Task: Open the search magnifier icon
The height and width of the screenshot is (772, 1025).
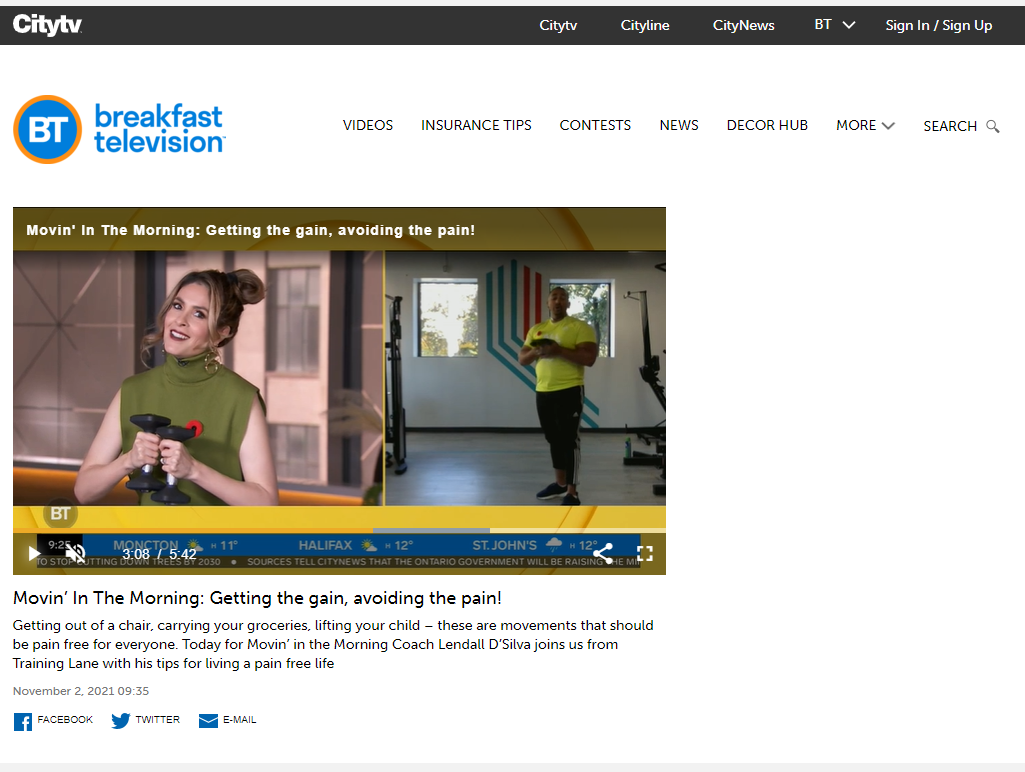Action: 993,126
